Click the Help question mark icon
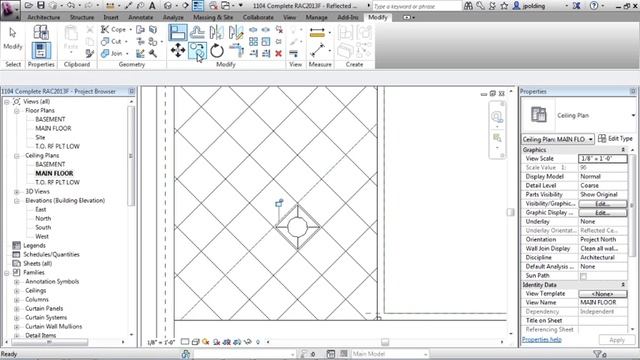This screenshot has height=360, width=640. pos(594,6)
